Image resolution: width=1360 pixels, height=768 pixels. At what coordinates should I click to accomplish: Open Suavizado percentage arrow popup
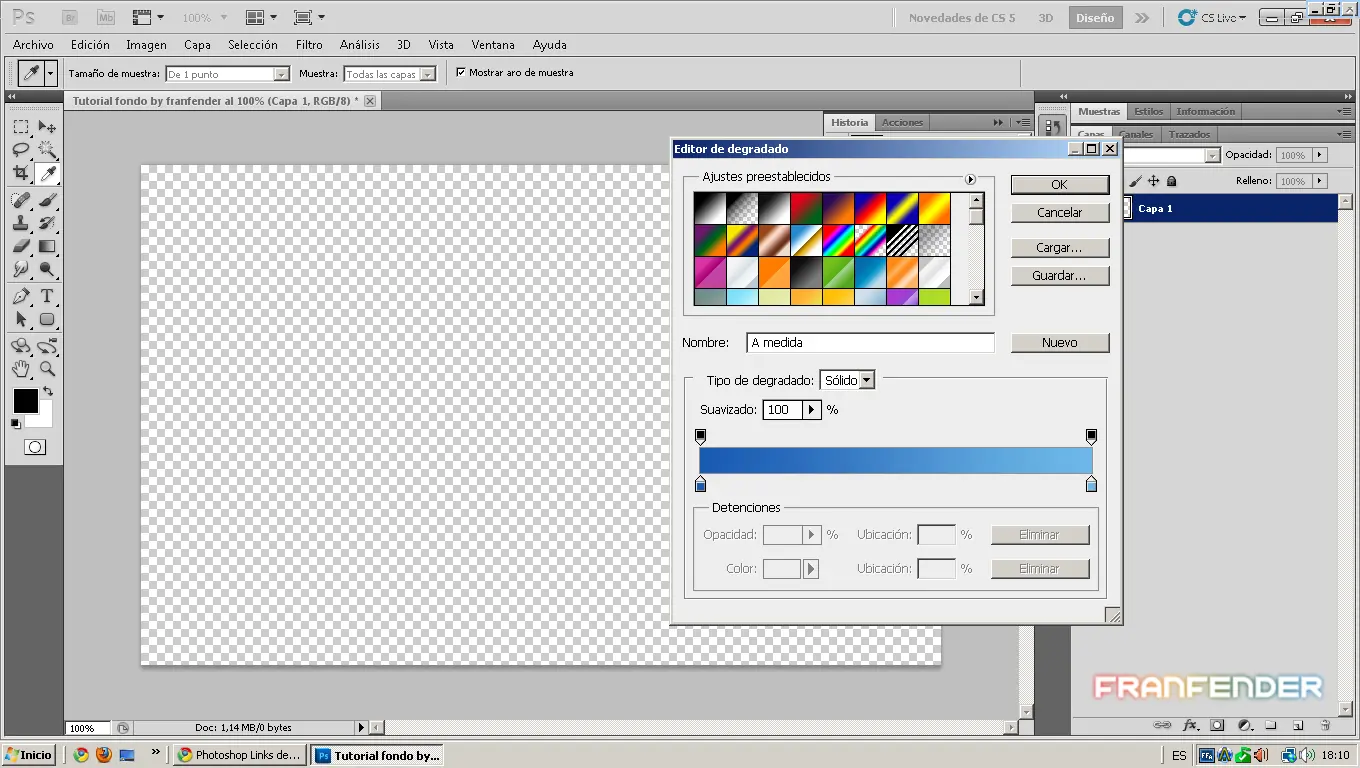pyautogui.click(x=812, y=410)
